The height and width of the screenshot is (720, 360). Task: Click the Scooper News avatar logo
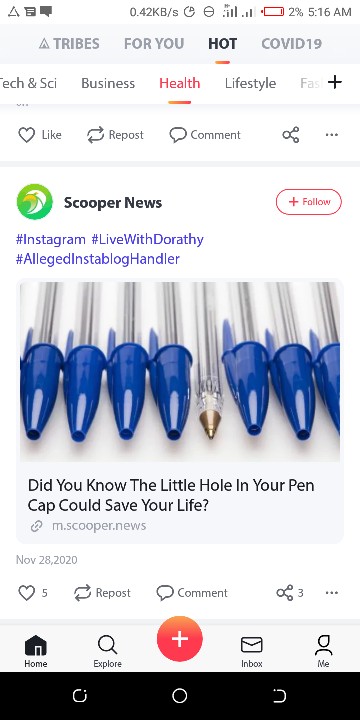click(34, 202)
